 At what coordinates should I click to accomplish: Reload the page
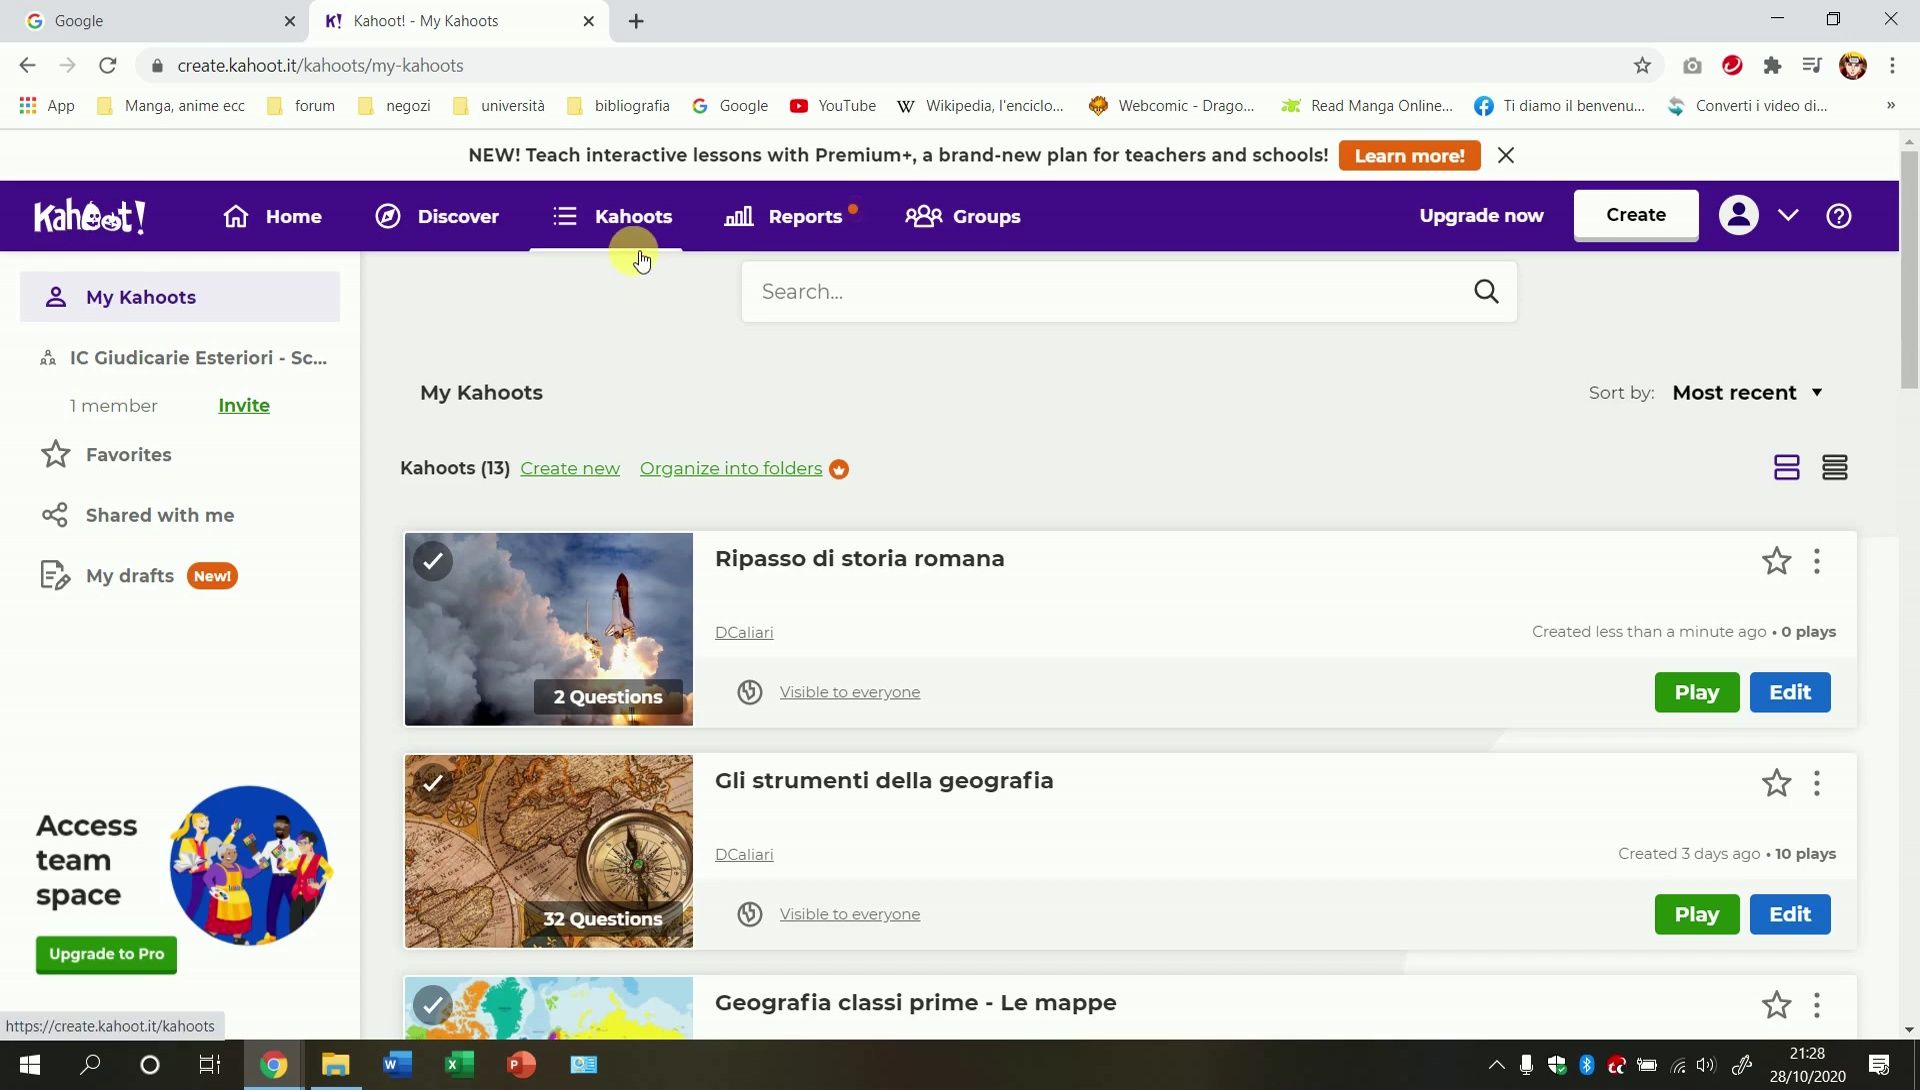click(108, 65)
